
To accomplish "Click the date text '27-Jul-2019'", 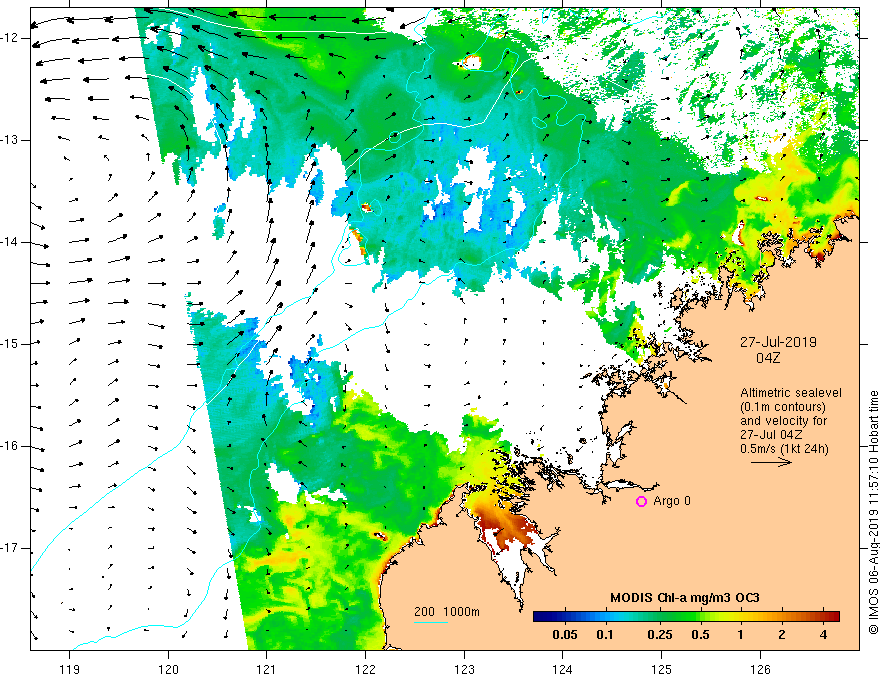I will 778,342.
